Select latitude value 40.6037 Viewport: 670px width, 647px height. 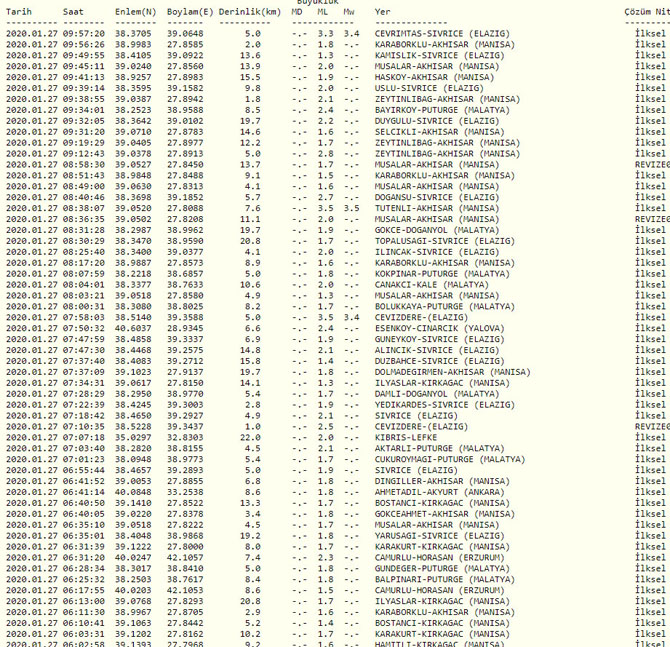pos(133,329)
